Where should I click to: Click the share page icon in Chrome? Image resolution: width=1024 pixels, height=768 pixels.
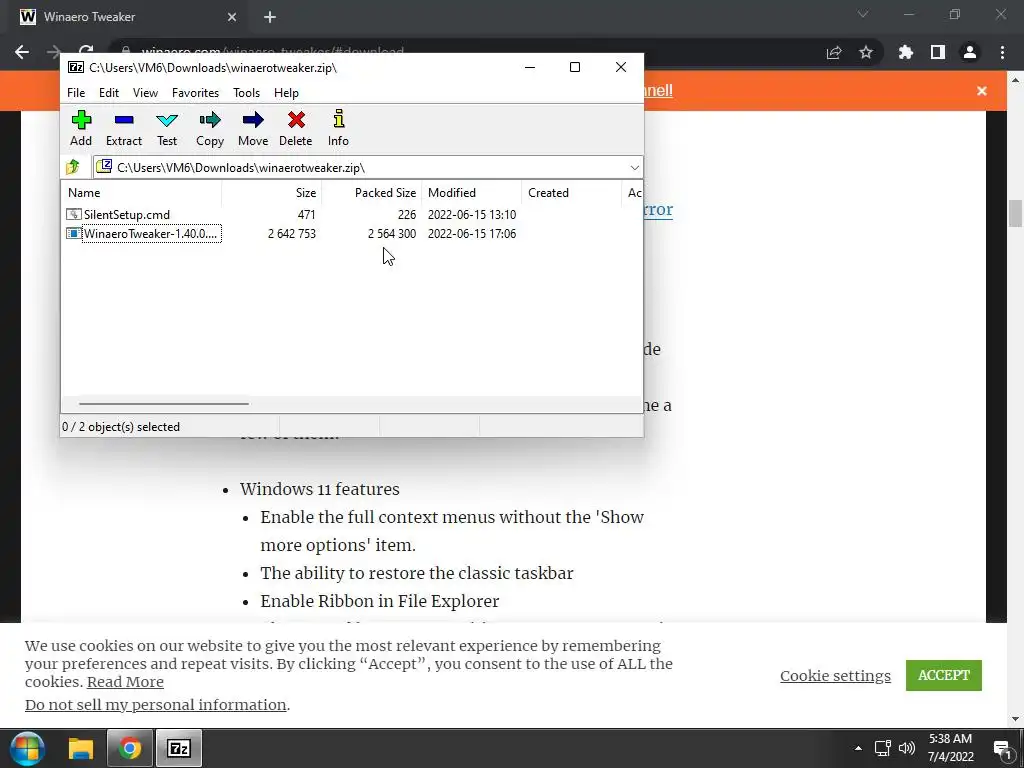pyautogui.click(x=834, y=52)
